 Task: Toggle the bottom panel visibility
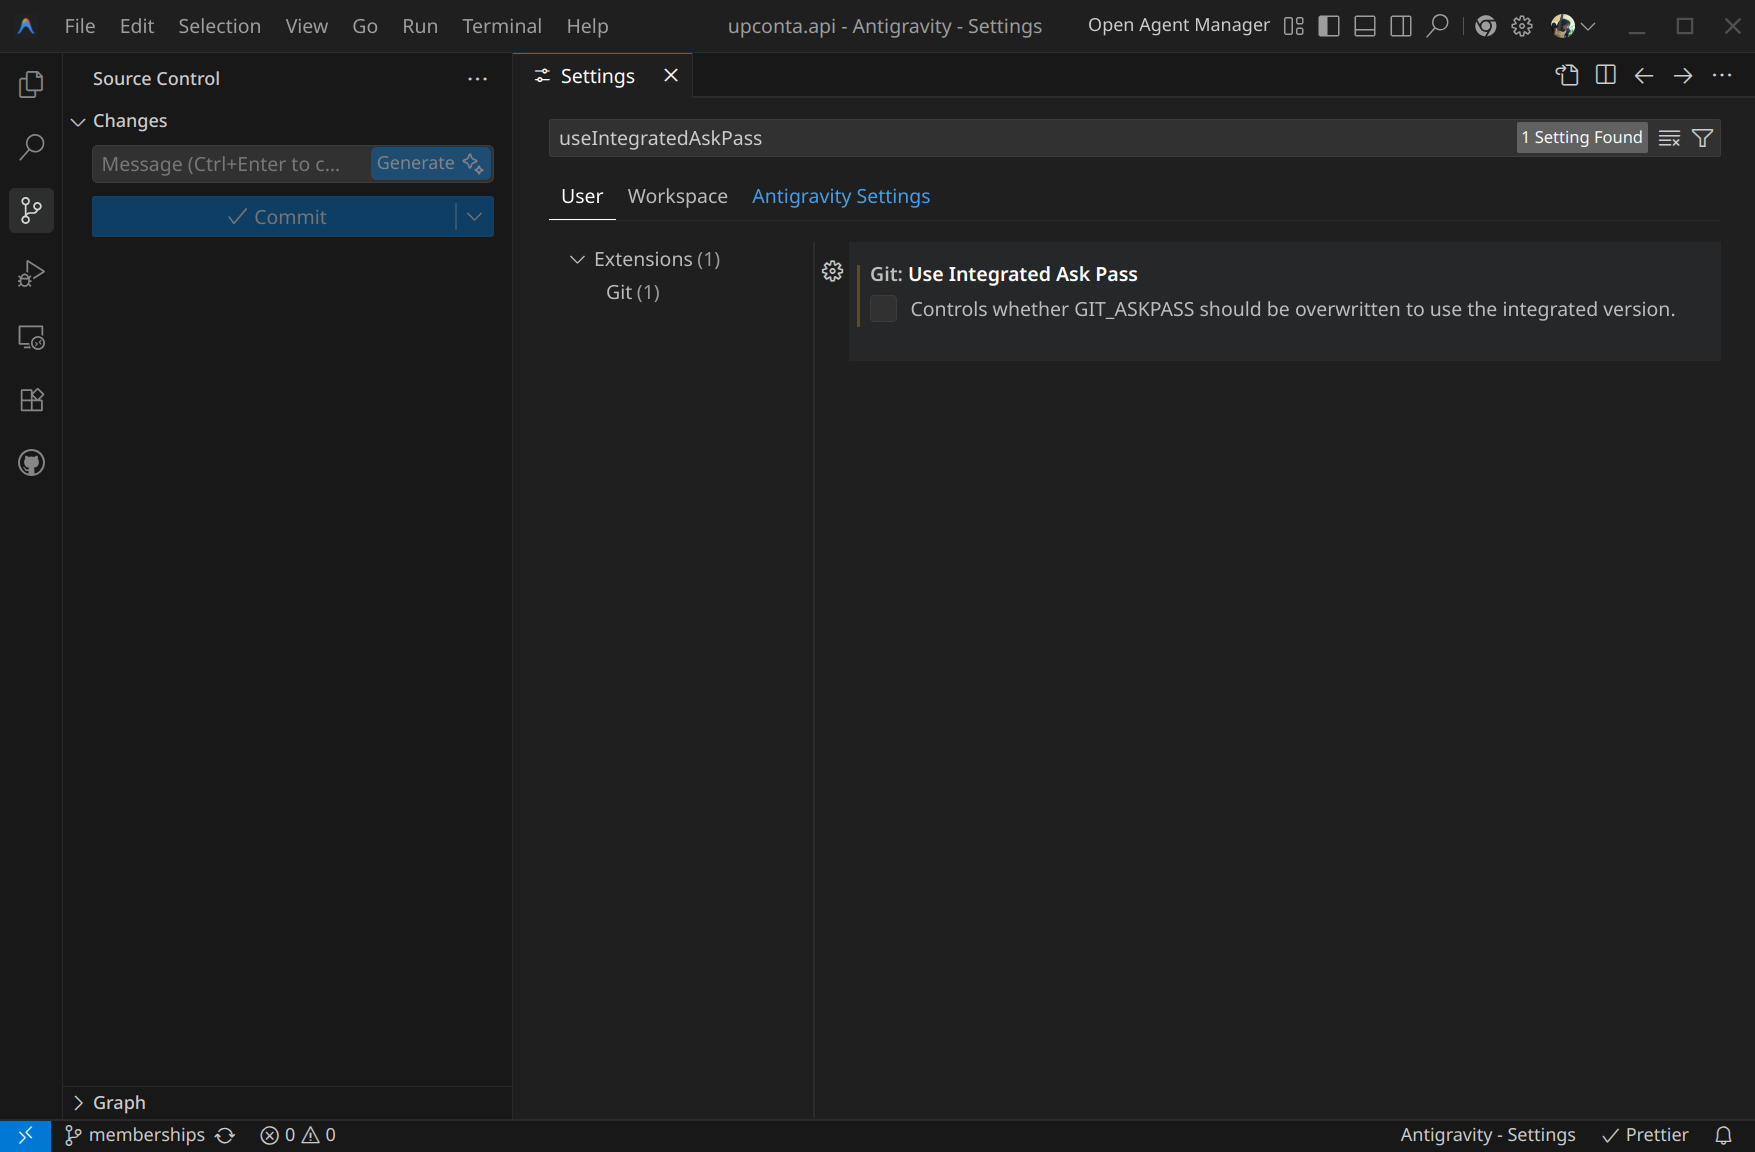1365,26
